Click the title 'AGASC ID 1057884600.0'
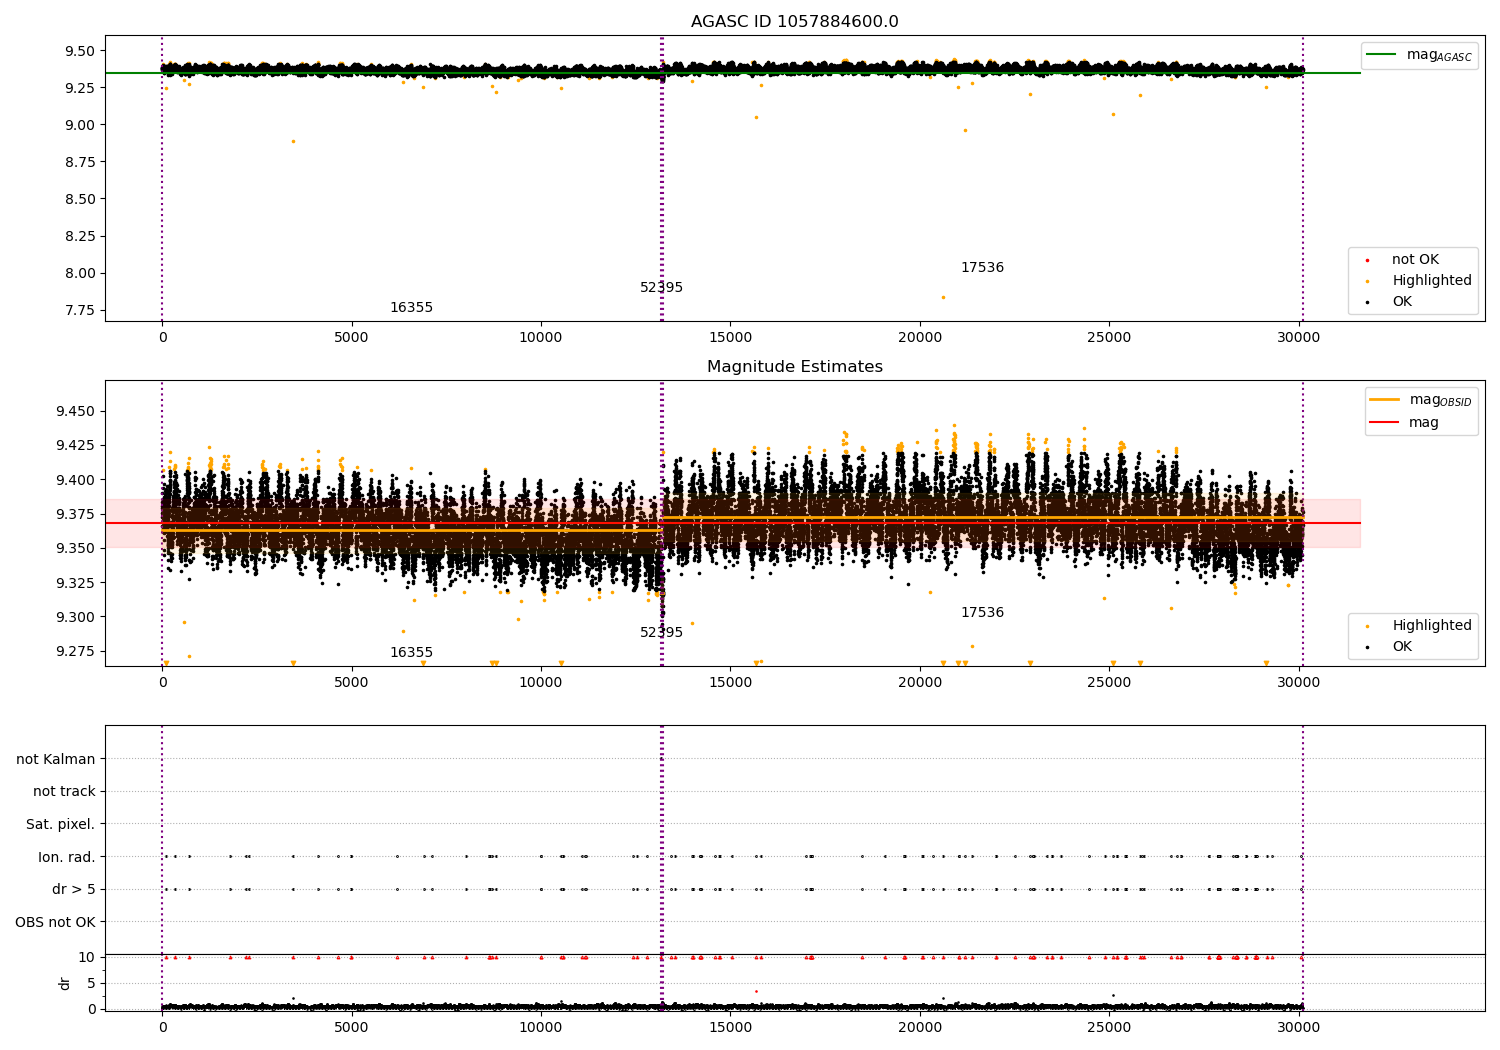 (x=794, y=22)
